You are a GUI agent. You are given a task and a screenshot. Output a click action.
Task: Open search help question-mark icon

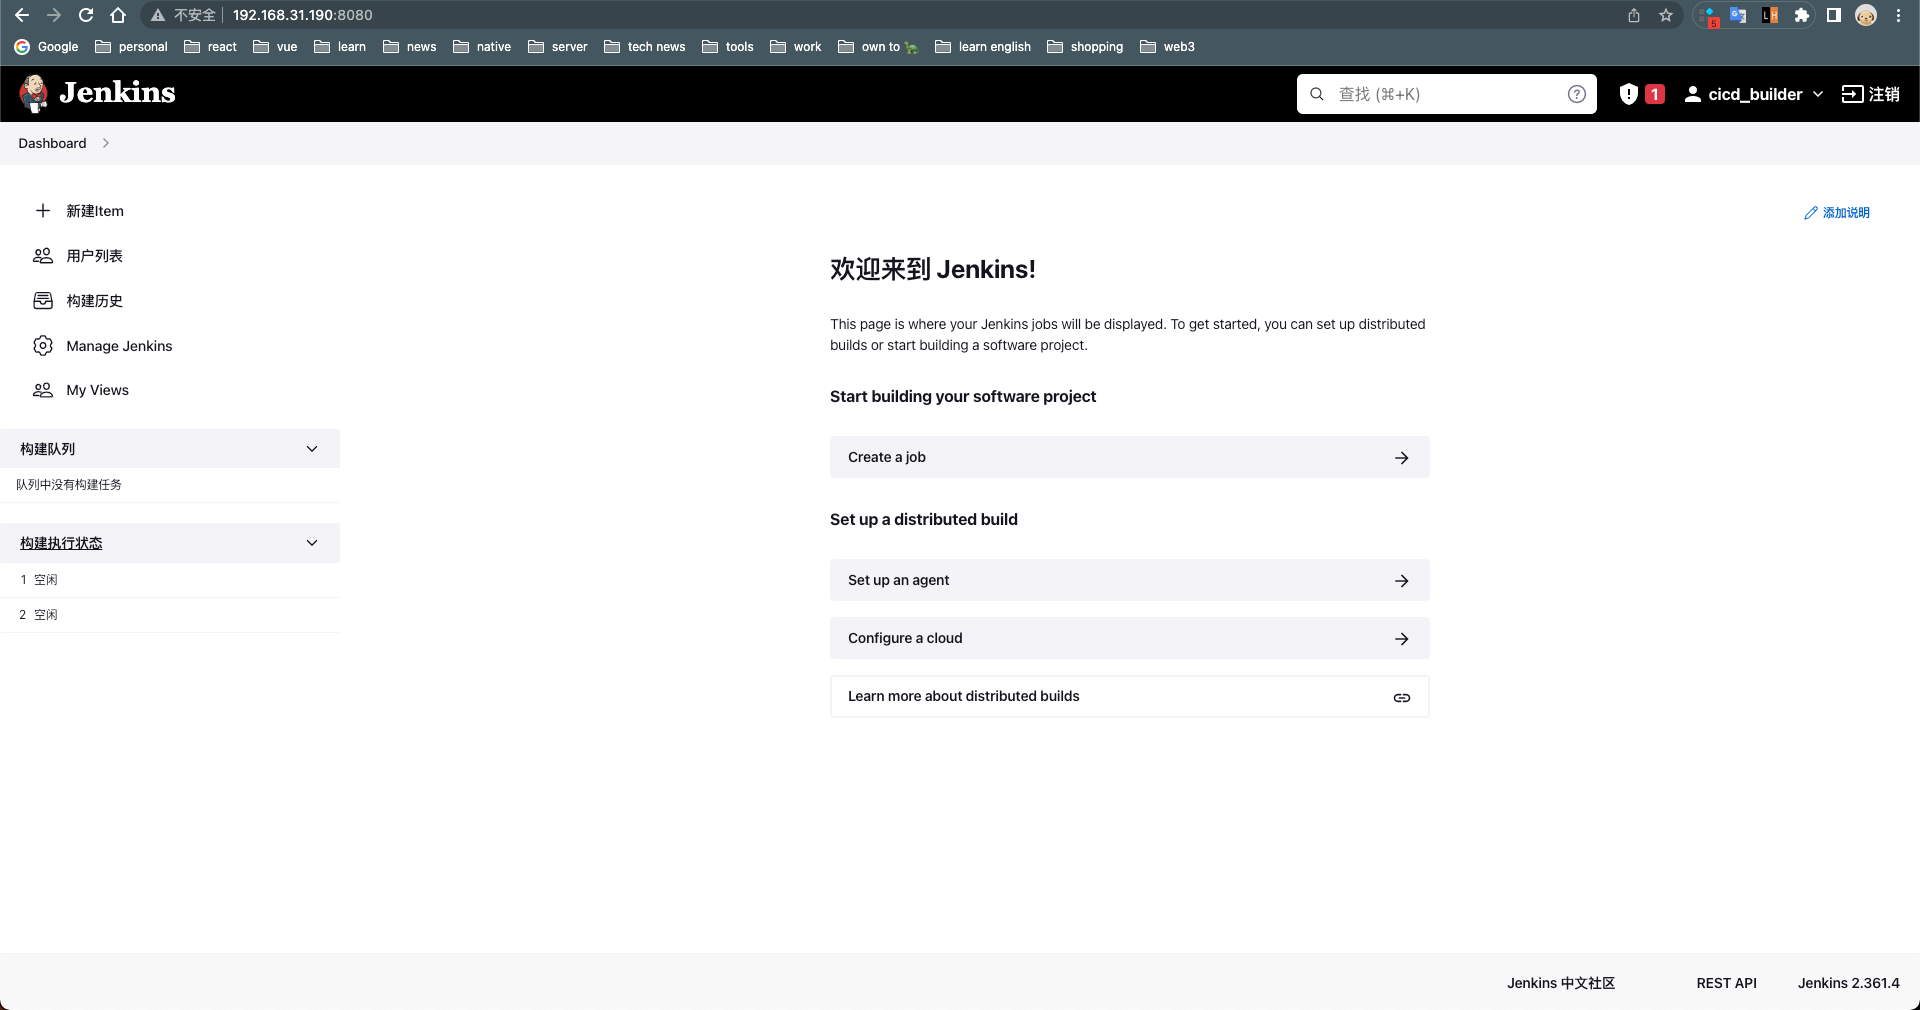(1577, 94)
